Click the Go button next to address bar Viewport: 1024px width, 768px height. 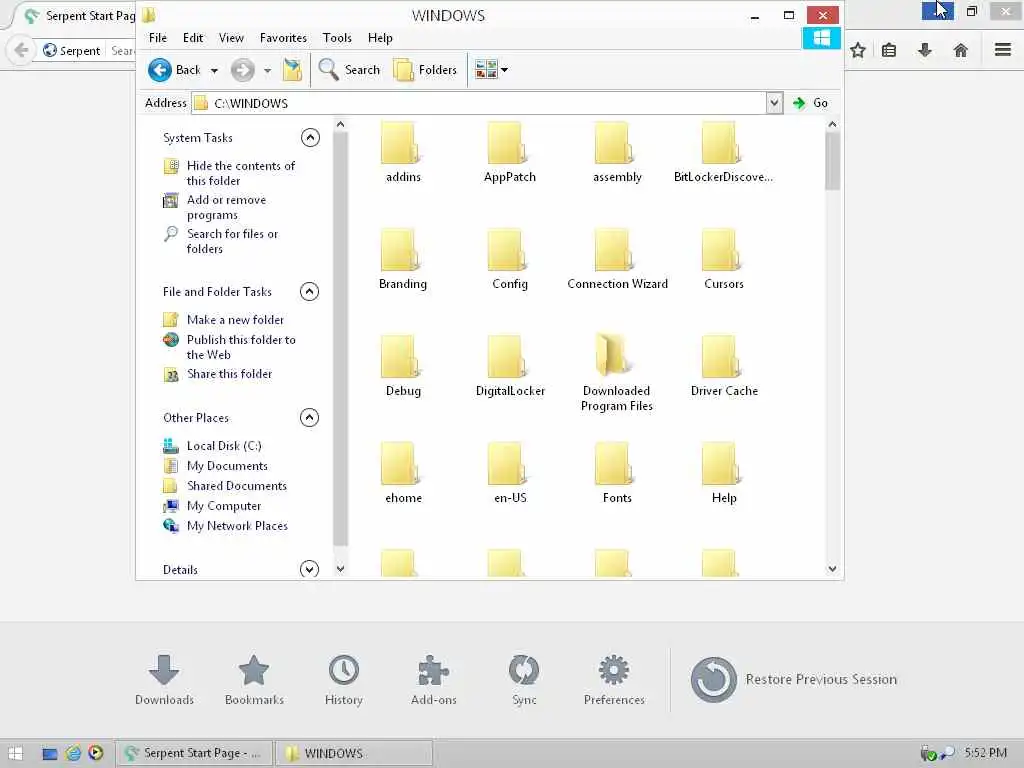click(810, 103)
